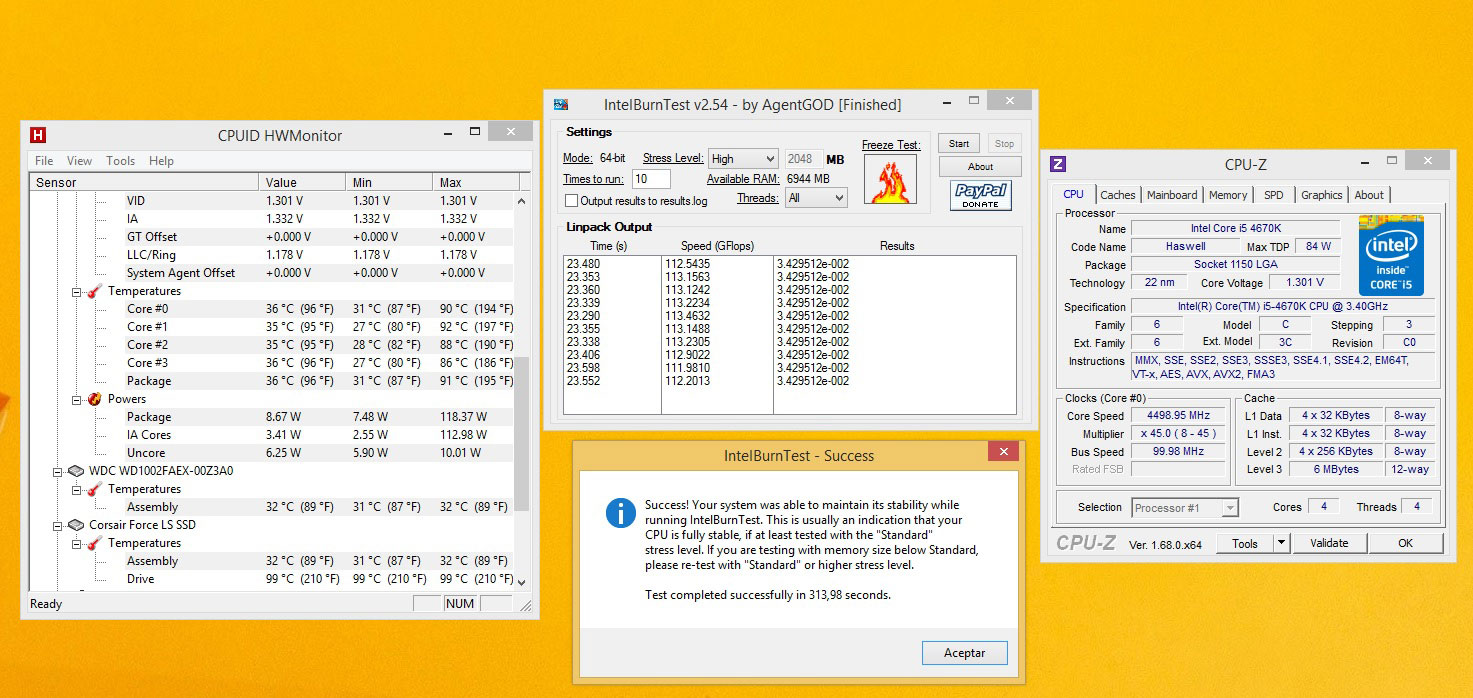The image size is (1473, 698).
Task: Click the Corsair Force LS SSD drive icon
Action: pyautogui.click(x=75, y=525)
